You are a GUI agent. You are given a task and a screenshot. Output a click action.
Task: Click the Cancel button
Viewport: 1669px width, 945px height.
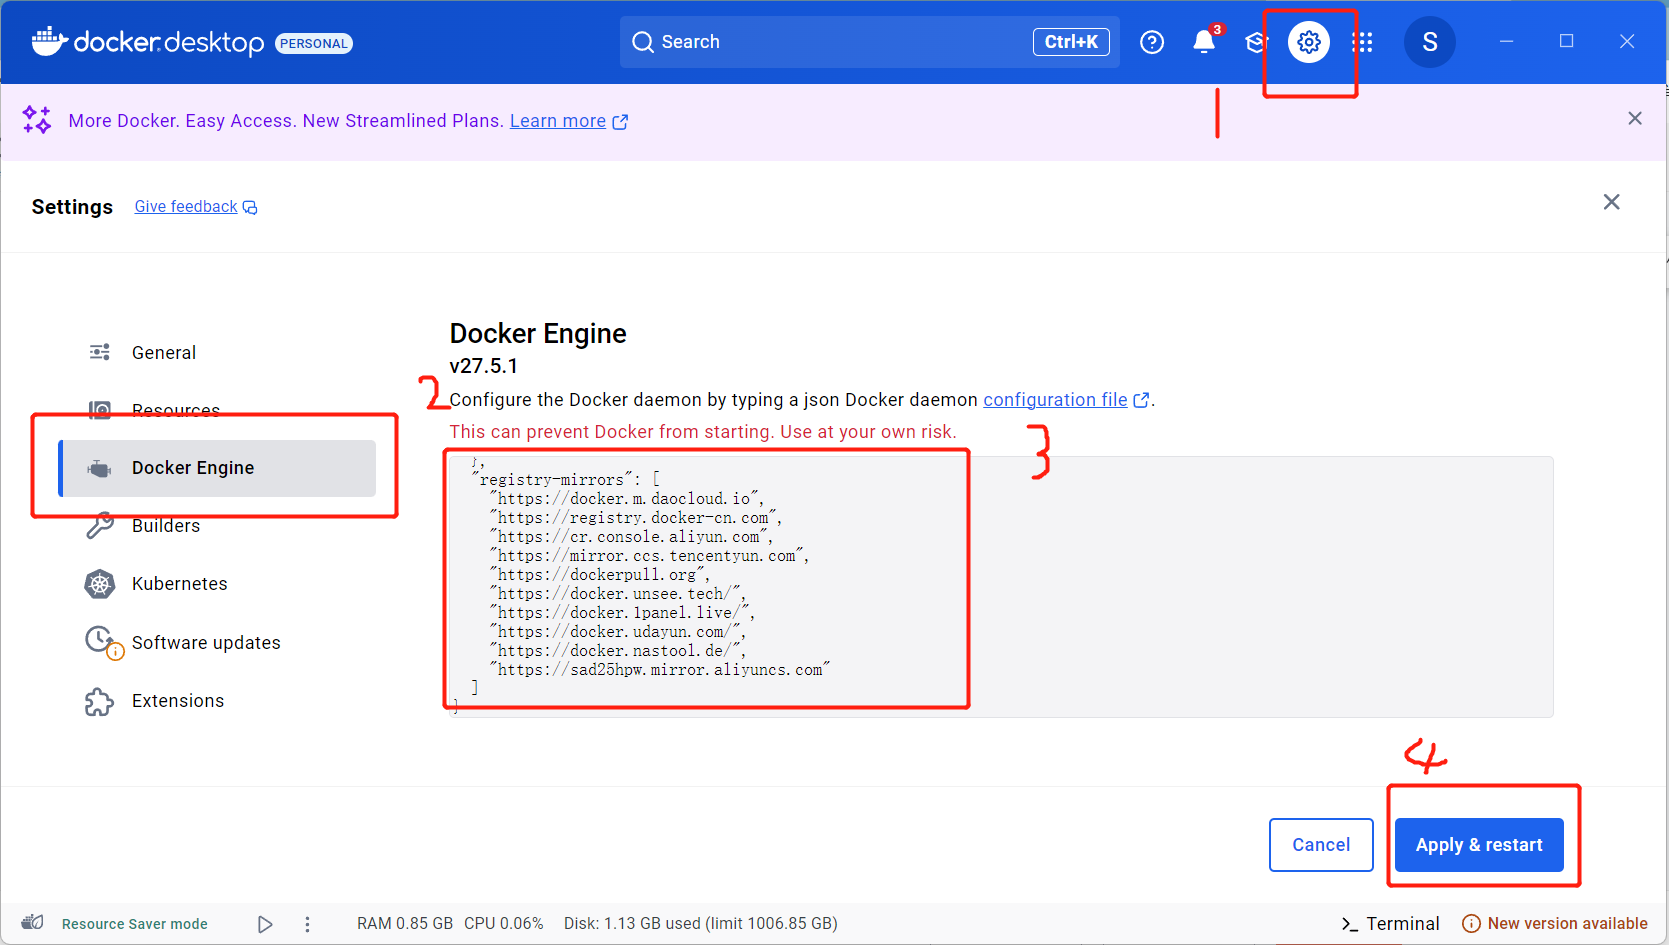point(1321,845)
